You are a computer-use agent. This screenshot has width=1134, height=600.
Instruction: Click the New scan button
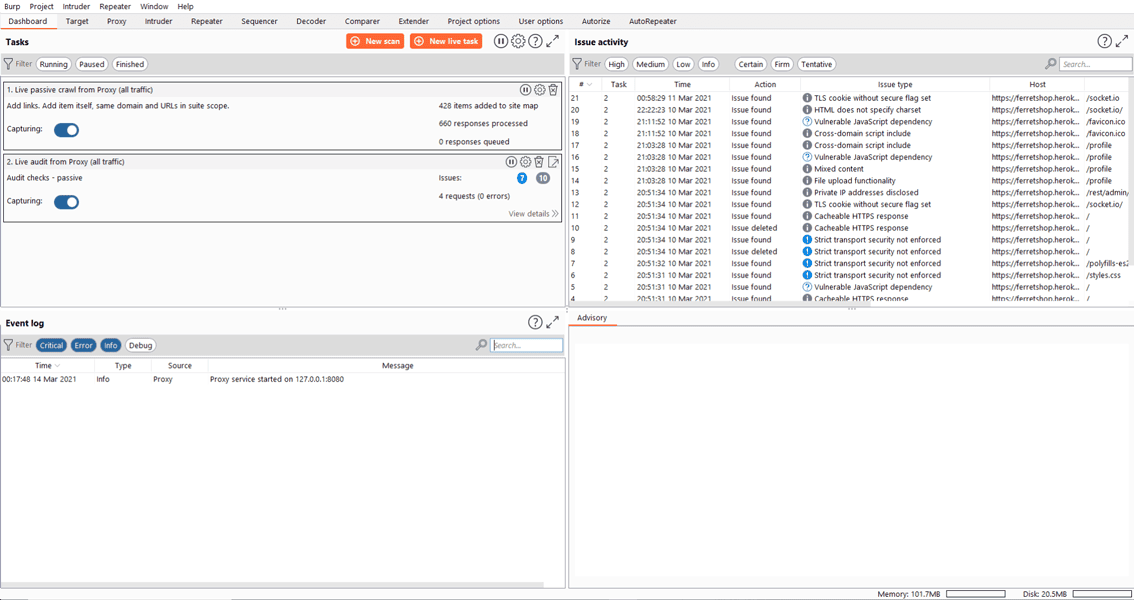pos(375,41)
